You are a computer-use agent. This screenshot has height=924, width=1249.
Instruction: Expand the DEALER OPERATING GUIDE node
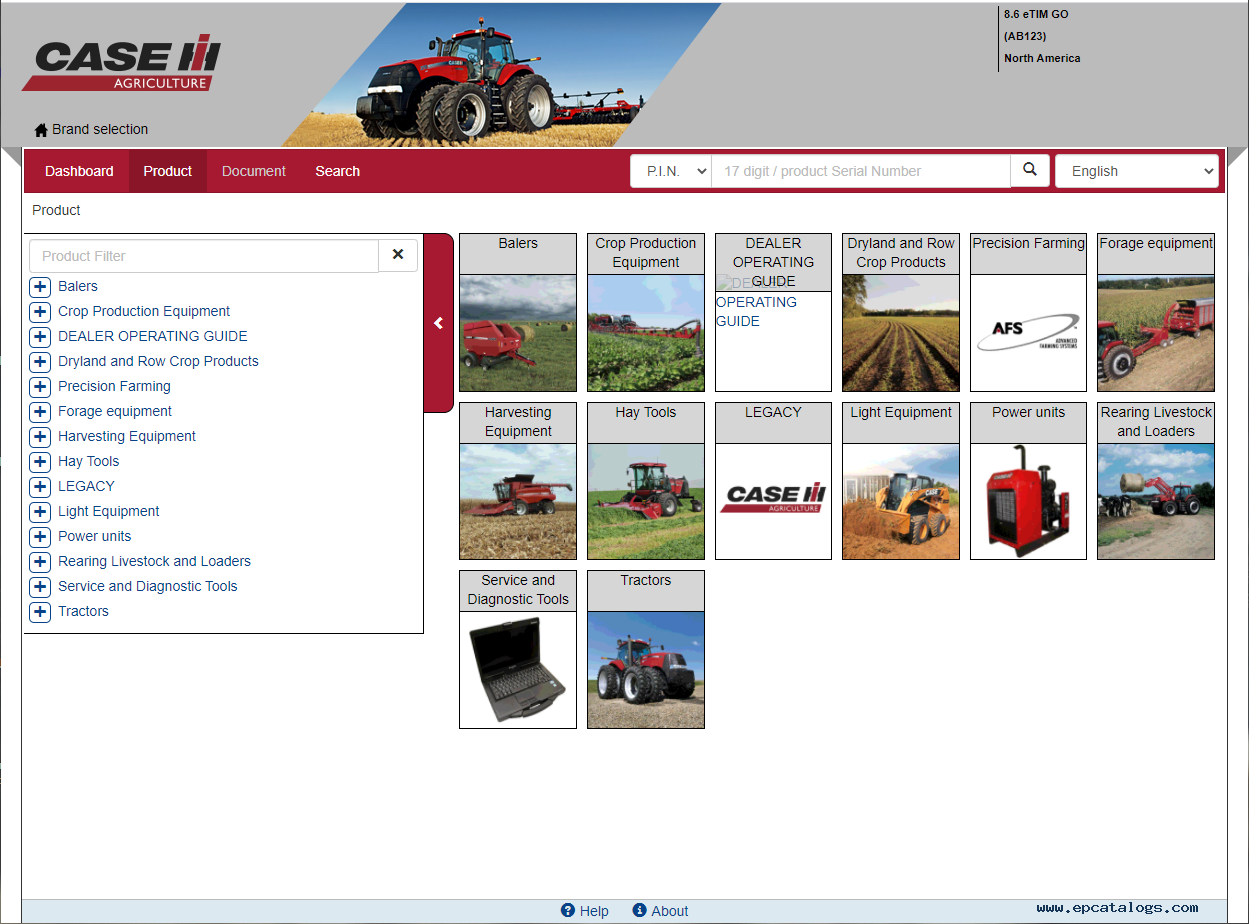[x=40, y=336]
